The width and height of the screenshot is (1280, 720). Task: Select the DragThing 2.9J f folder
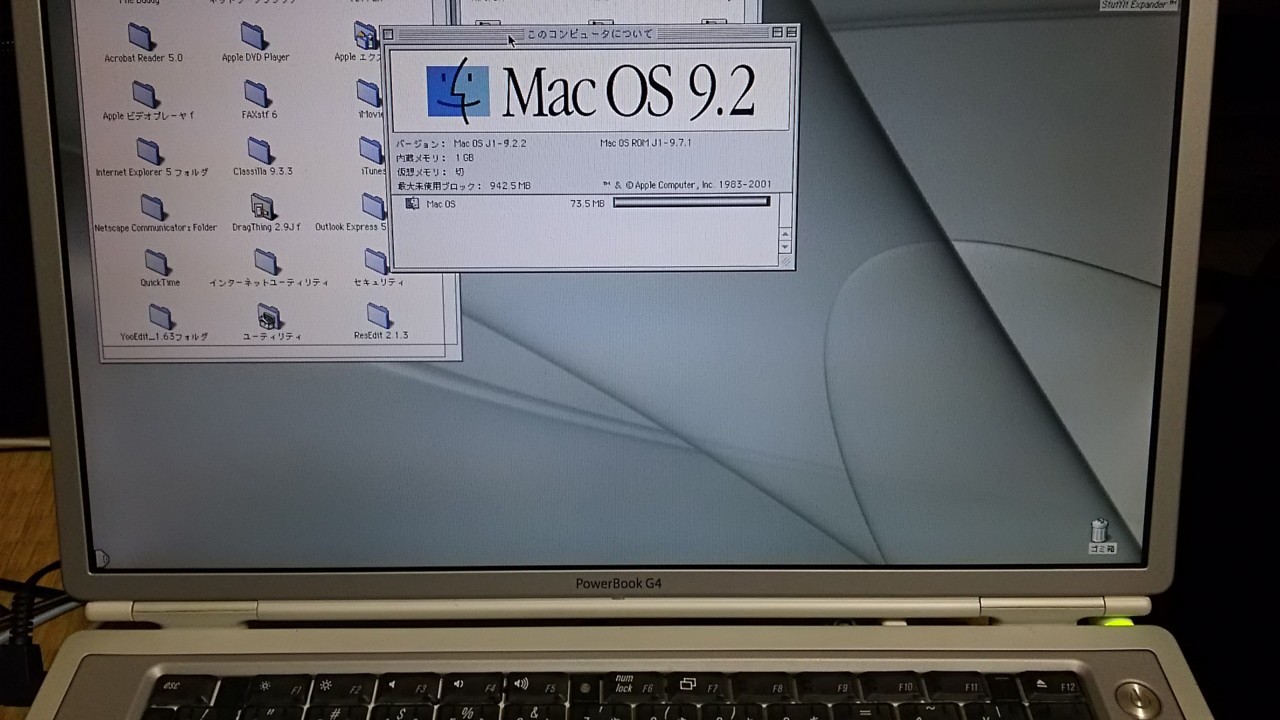coord(263,207)
